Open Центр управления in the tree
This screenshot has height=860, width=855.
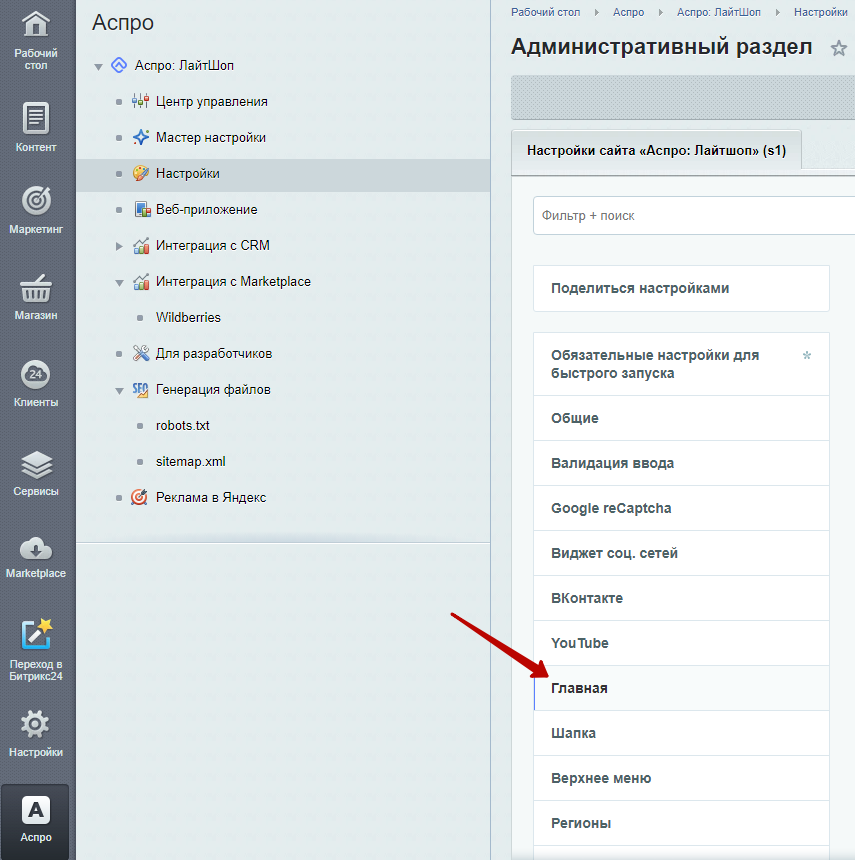212,102
